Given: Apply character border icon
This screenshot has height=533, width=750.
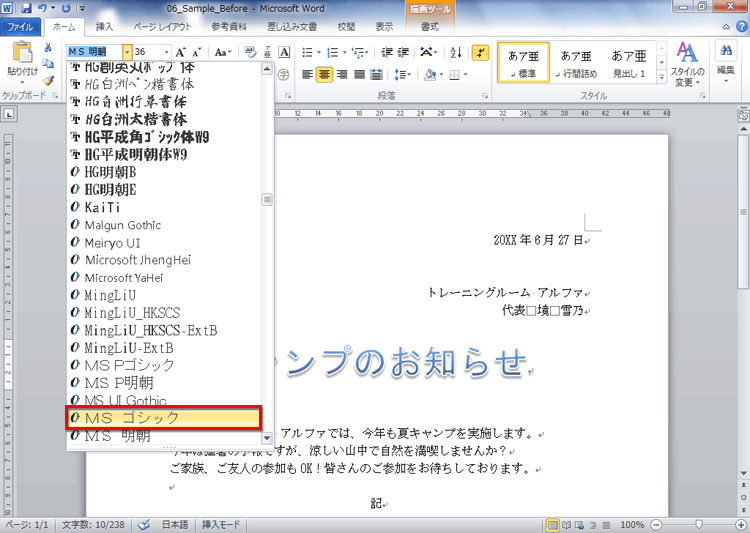Looking at the screenshot, I should (x=284, y=52).
